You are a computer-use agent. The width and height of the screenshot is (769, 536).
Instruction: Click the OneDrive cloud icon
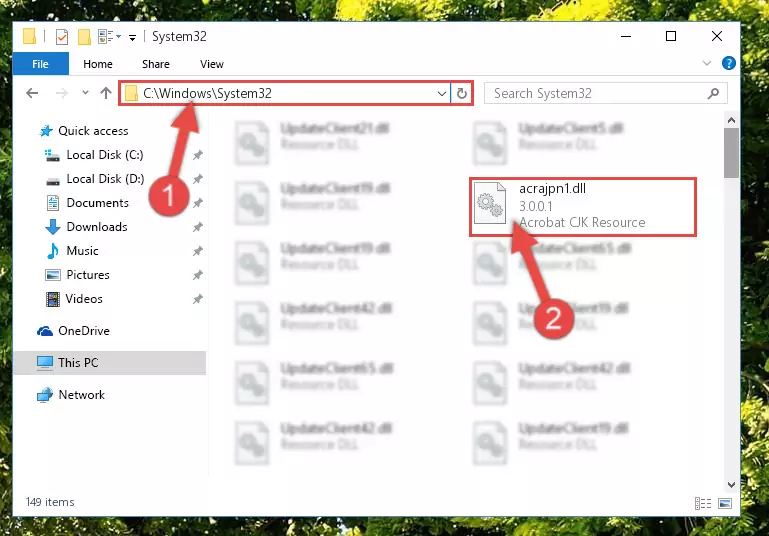(x=45, y=332)
